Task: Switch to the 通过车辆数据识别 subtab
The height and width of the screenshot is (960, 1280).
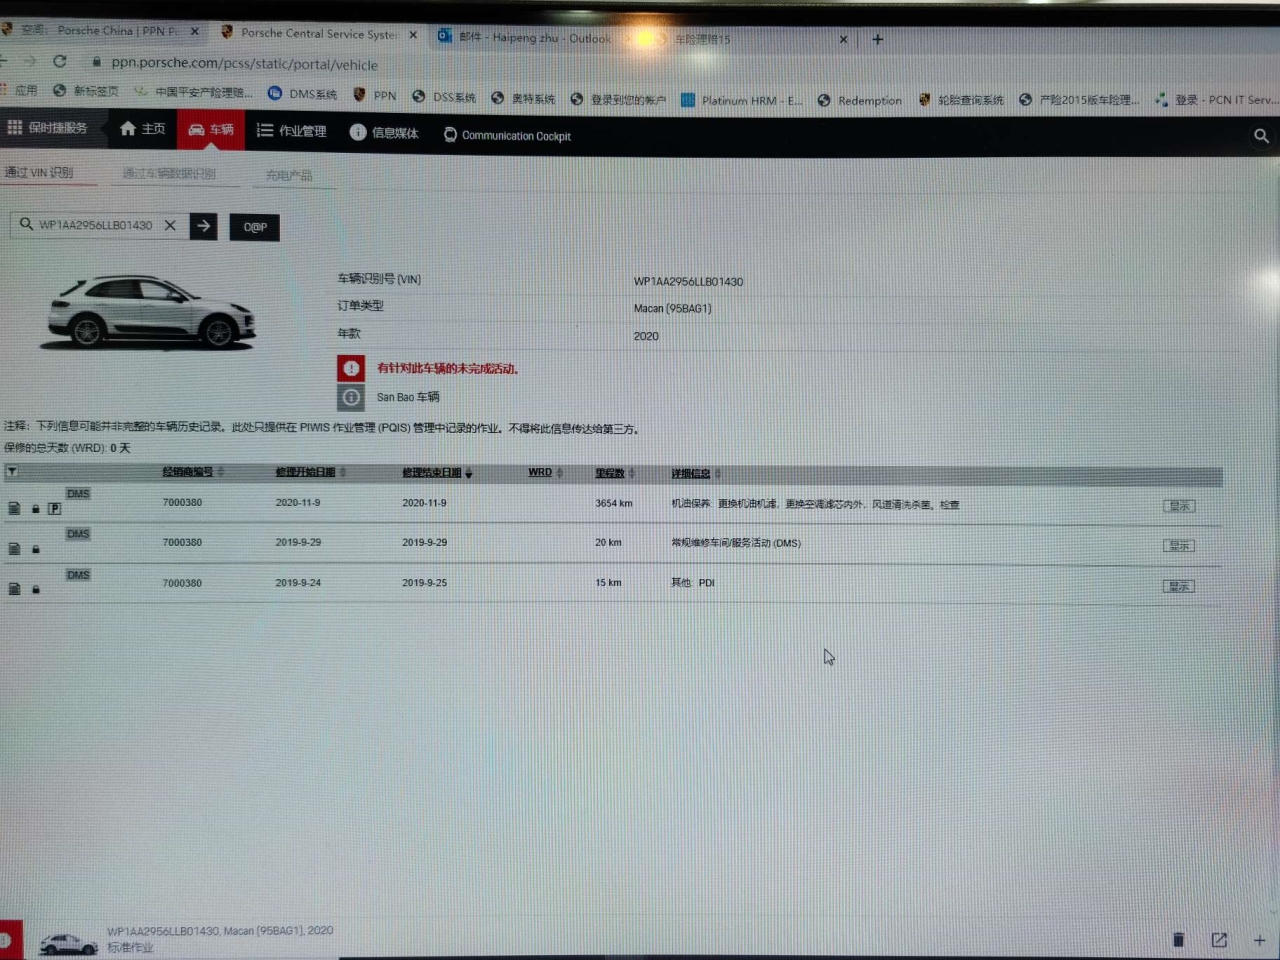Action: [169, 173]
